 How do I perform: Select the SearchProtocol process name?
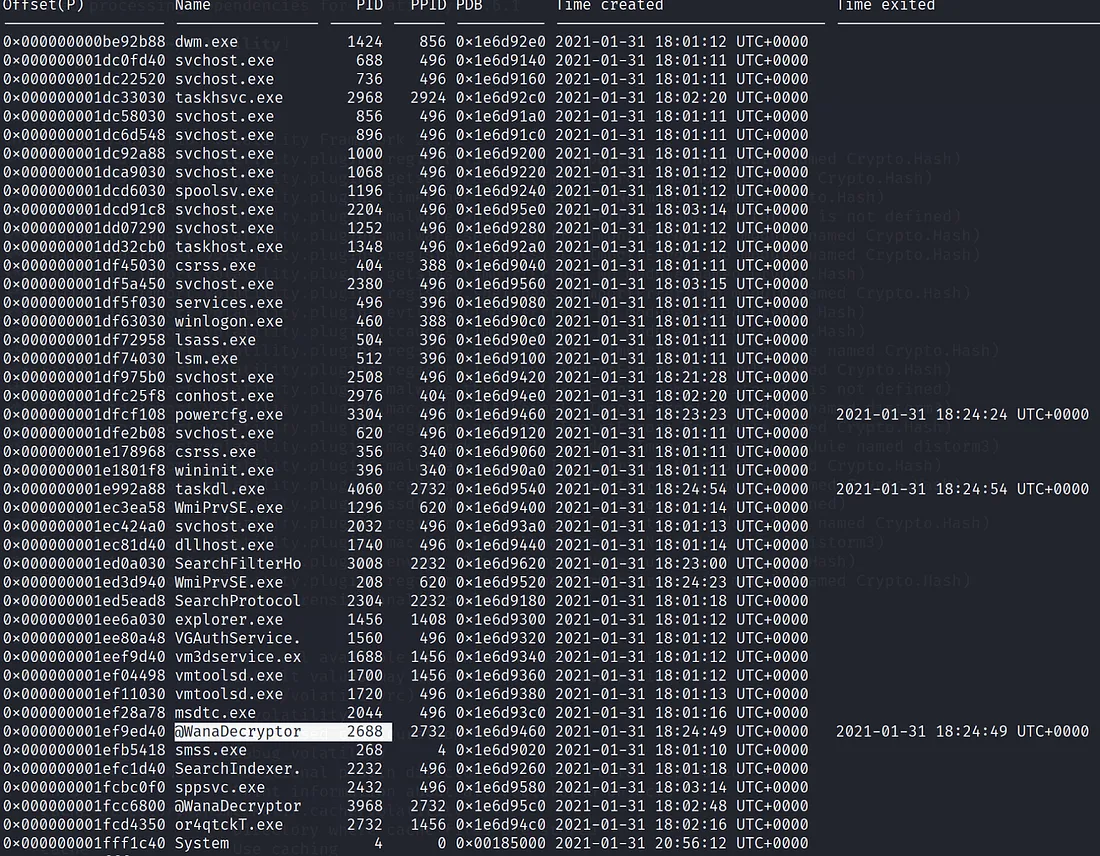pyautogui.click(x=238, y=601)
